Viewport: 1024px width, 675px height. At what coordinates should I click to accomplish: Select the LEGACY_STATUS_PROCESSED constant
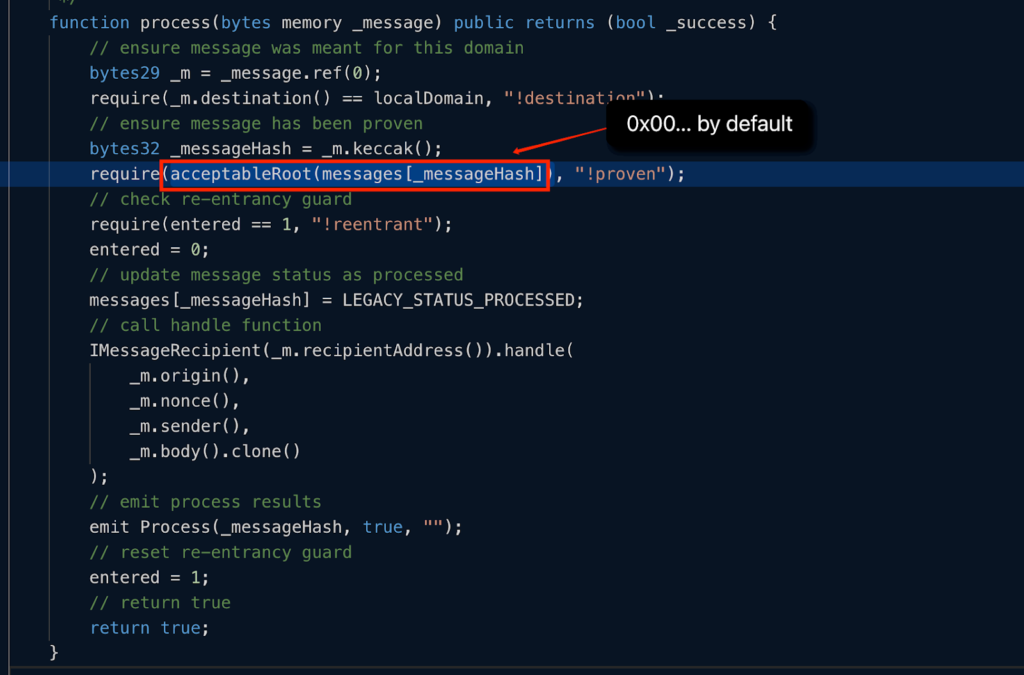pyautogui.click(x=458, y=300)
